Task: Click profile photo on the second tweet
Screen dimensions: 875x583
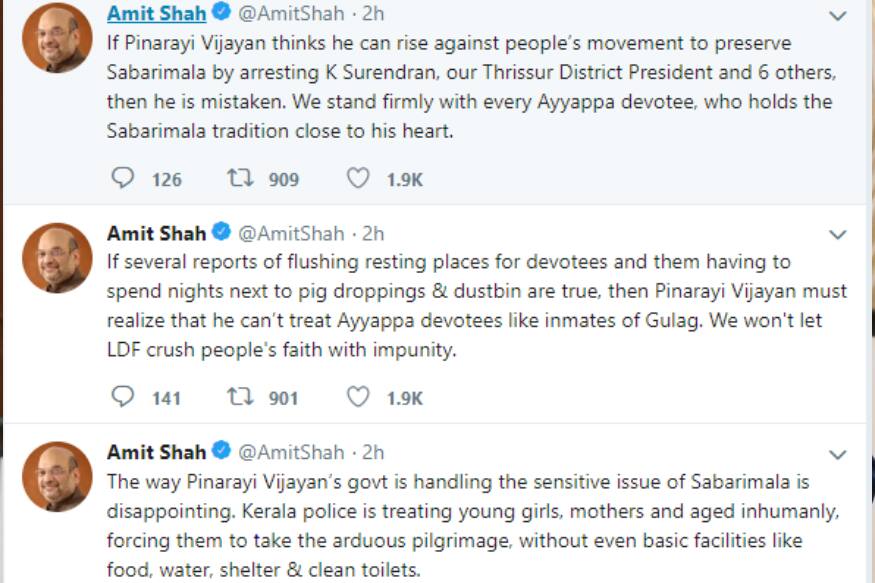Action: [57, 257]
